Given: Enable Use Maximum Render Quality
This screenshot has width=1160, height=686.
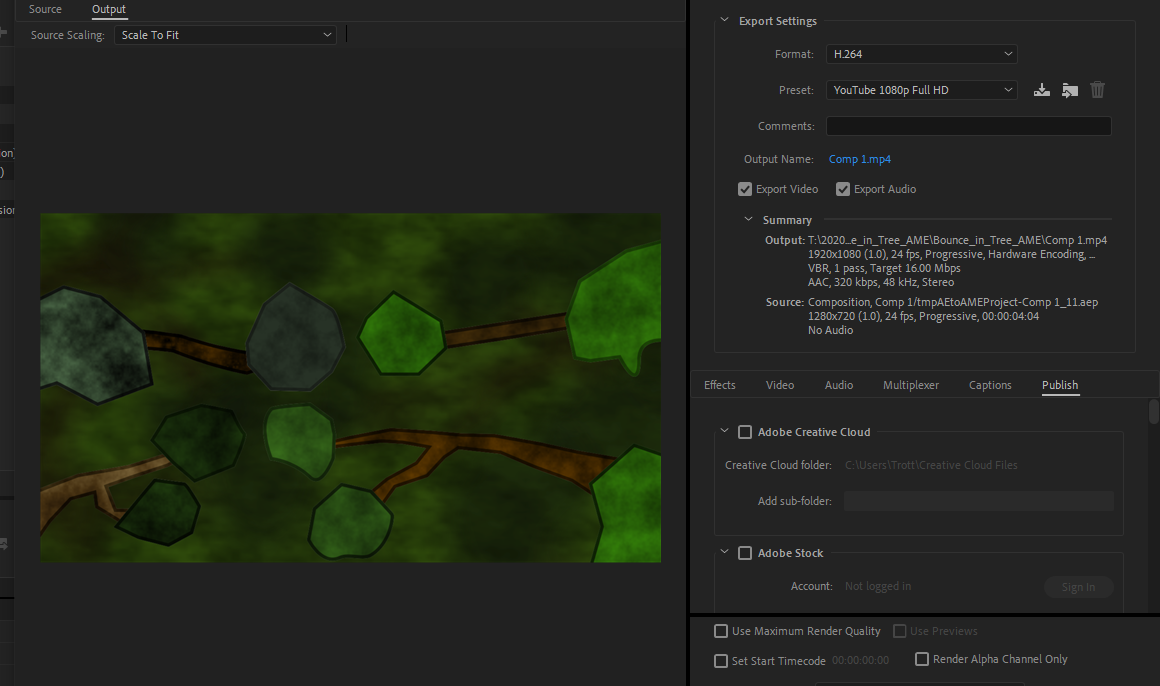Looking at the screenshot, I should tap(721, 631).
